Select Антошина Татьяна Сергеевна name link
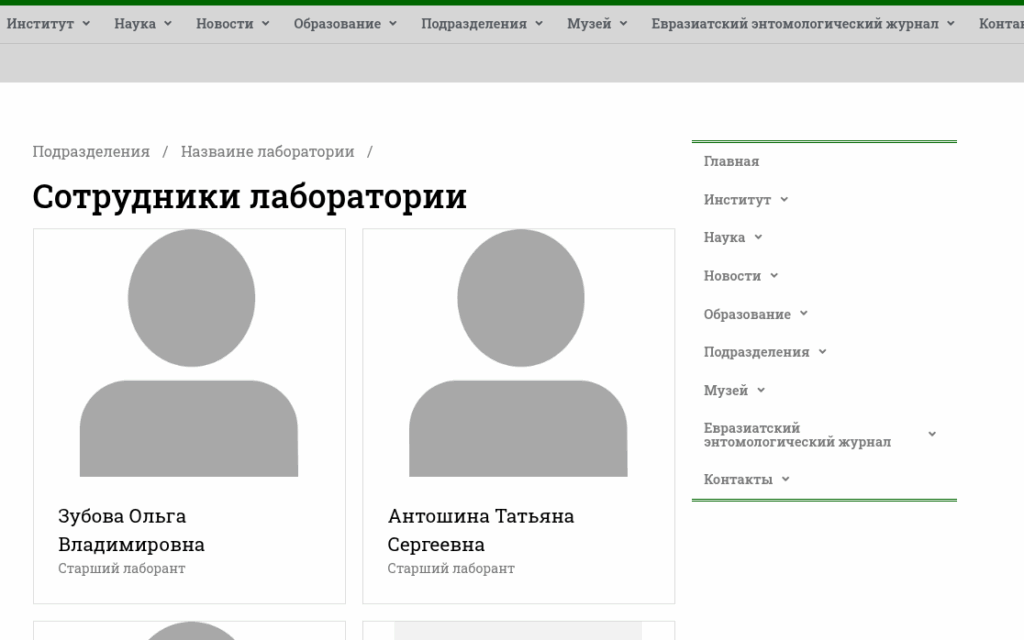The image size is (1024, 640). [x=481, y=530]
